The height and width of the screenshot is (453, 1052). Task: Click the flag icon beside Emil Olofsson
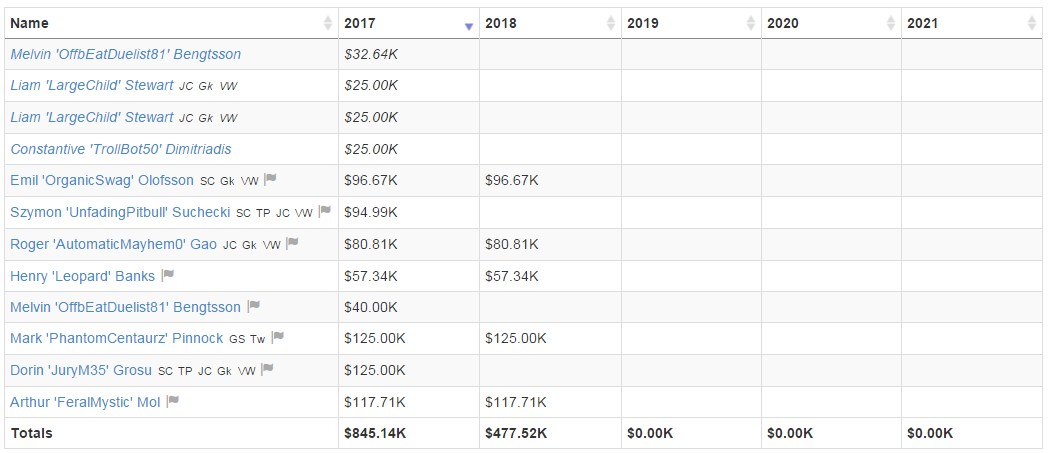[x=270, y=180]
